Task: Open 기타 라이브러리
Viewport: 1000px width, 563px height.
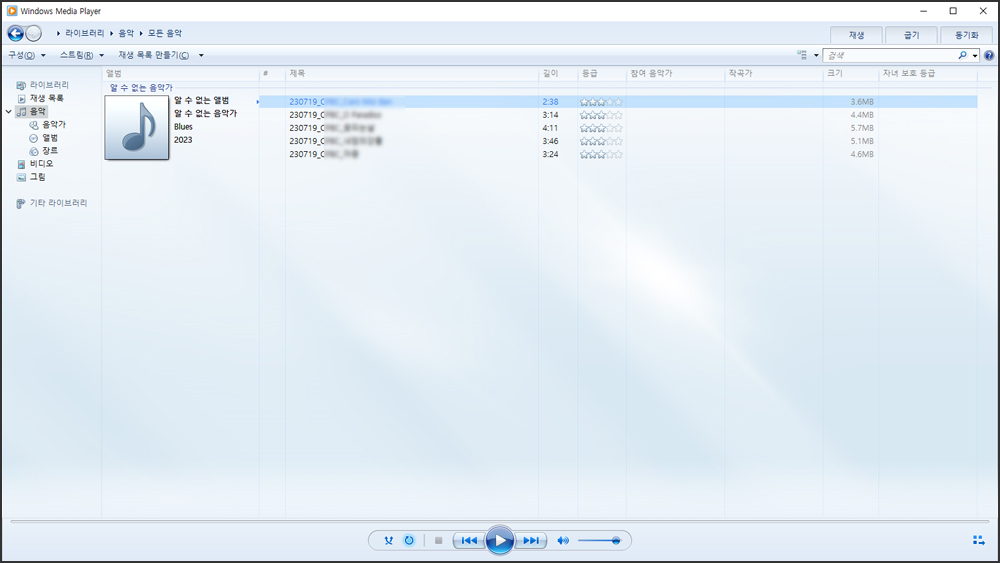Action: tap(58, 203)
